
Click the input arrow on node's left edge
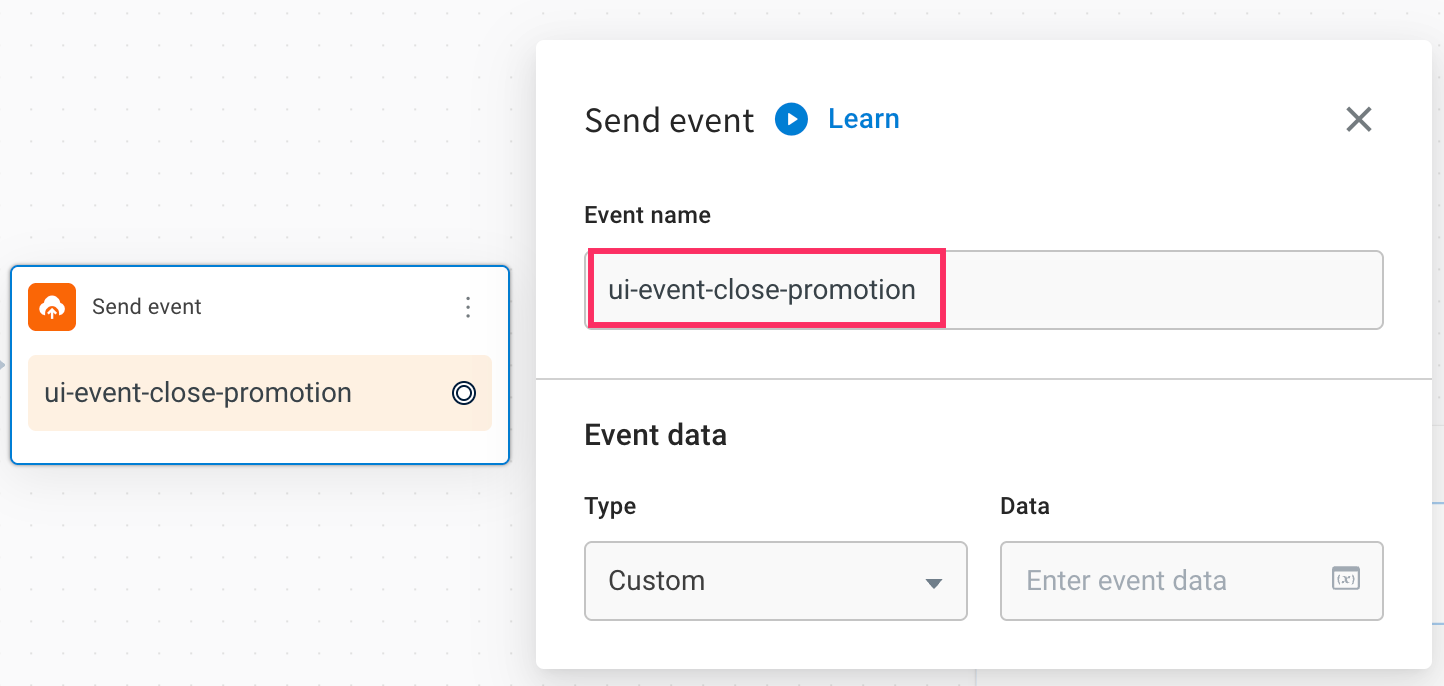(3, 365)
